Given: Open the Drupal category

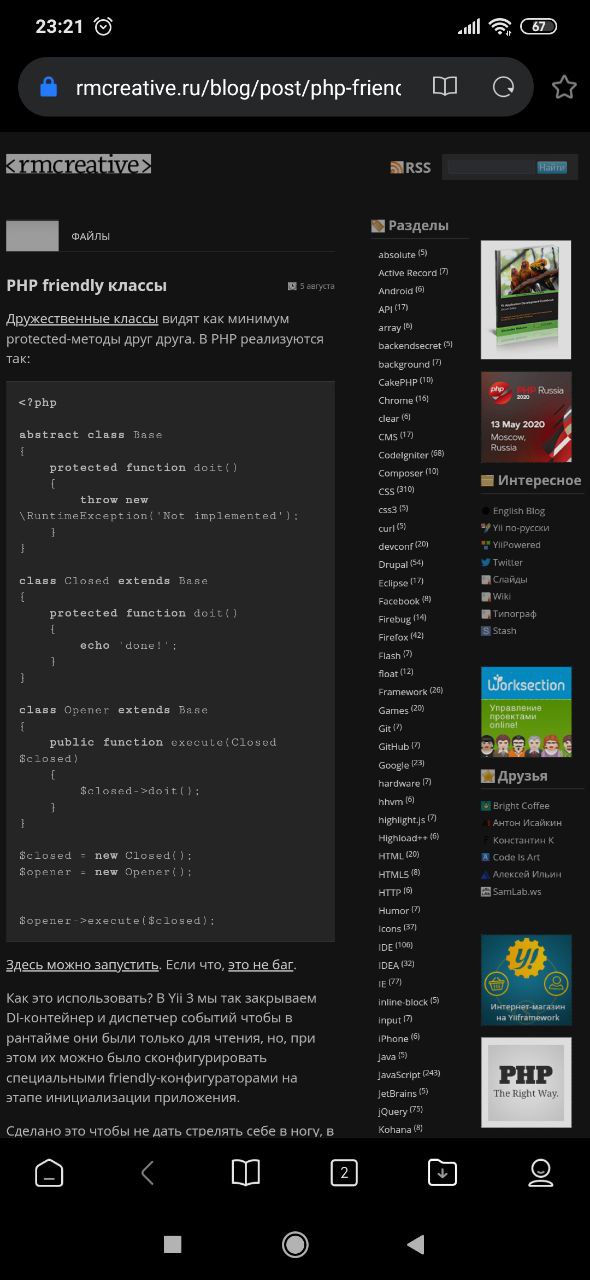Looking at the screenshot, I should pyautogui.click(x=393, y=563).
